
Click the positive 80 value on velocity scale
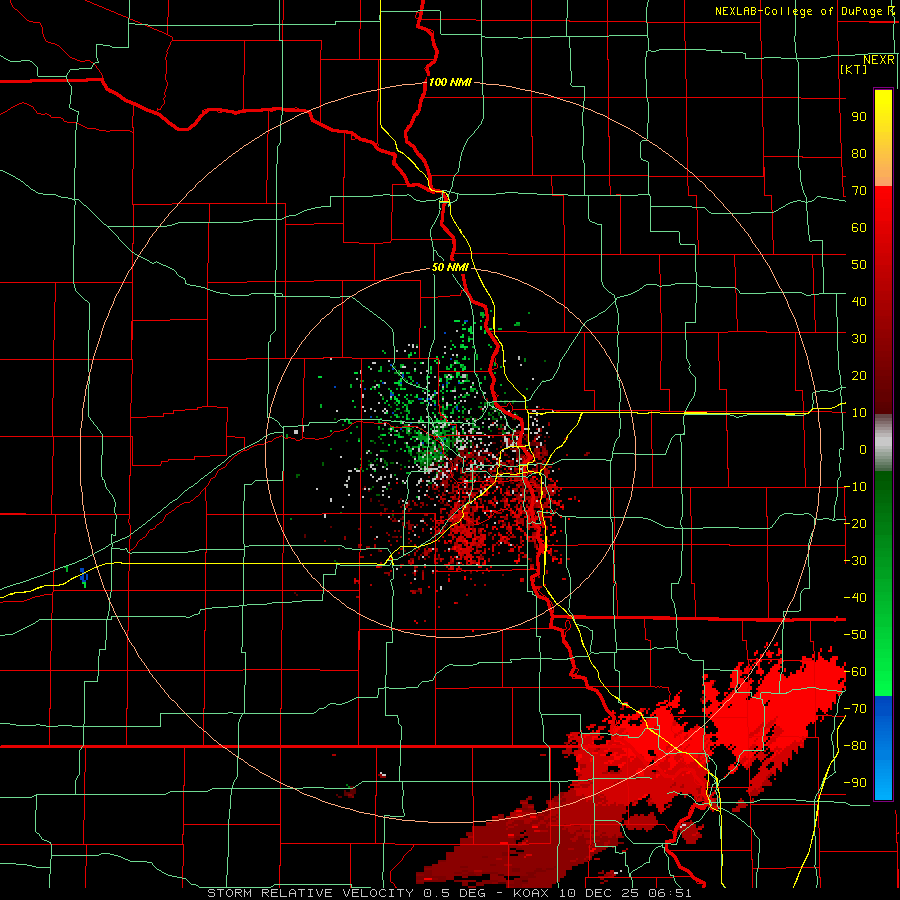click(x=859, y=154)
